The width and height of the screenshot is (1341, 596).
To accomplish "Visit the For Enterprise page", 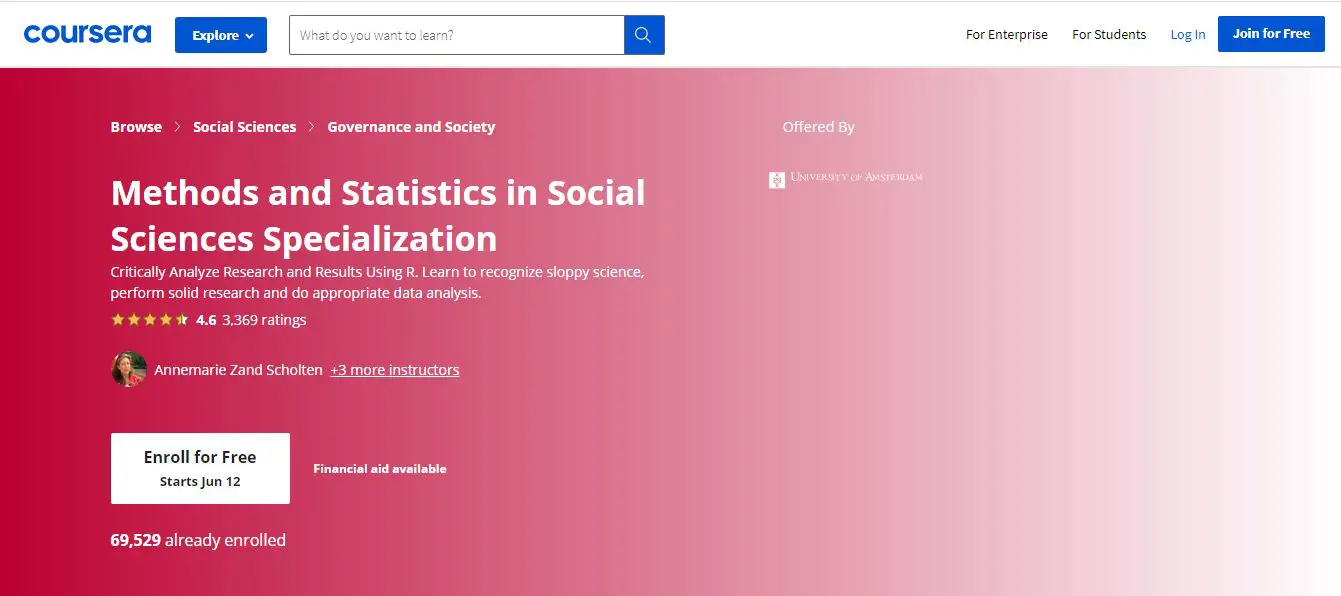I will pos(1006,34).
